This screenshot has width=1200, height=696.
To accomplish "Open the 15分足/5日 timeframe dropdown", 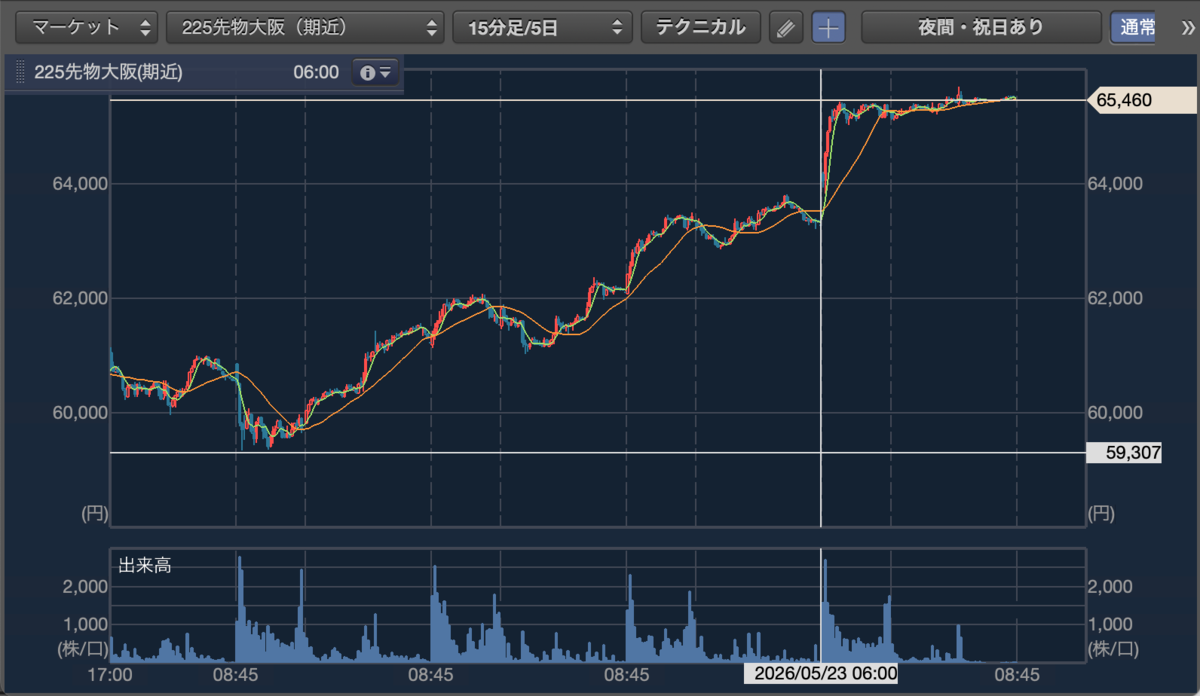I will (543, 27).
